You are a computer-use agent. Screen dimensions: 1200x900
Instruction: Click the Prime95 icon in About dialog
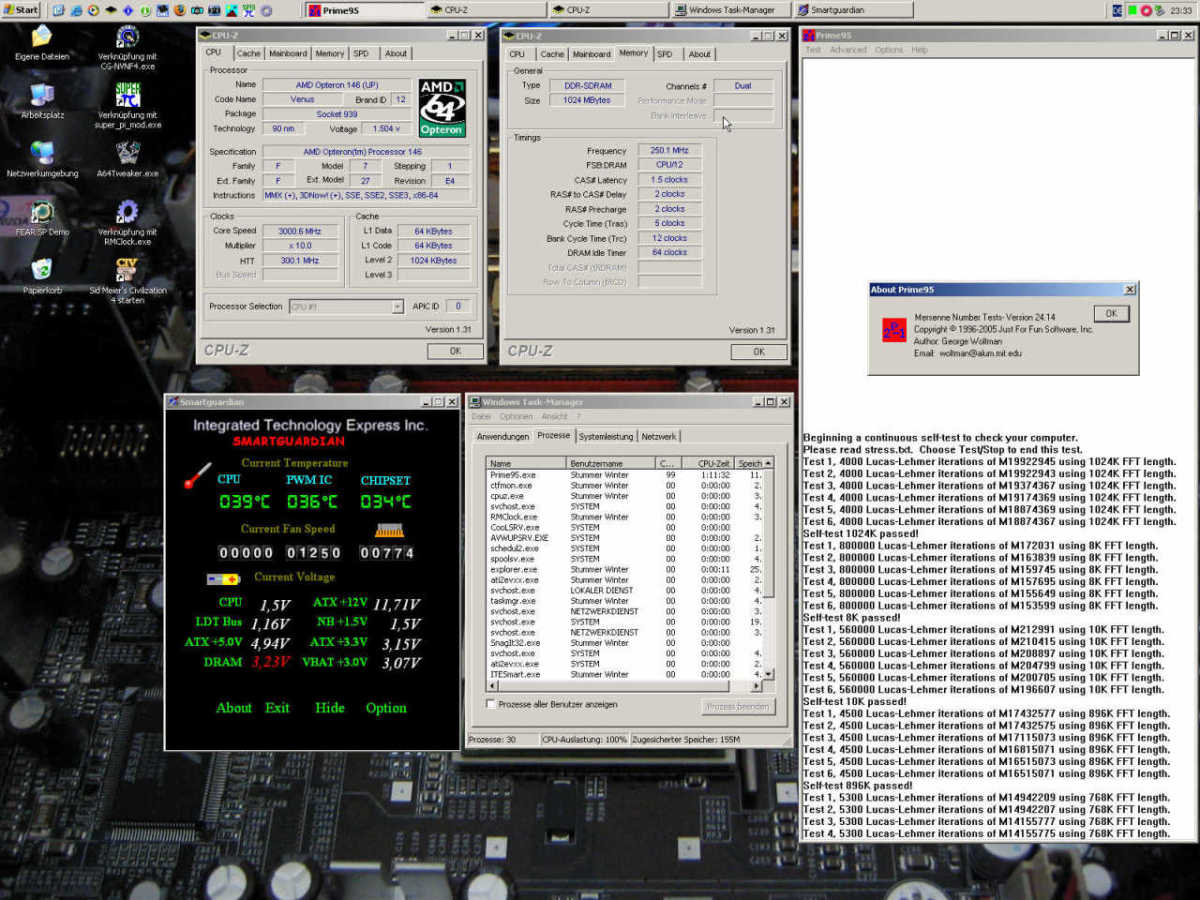[894, 330]
